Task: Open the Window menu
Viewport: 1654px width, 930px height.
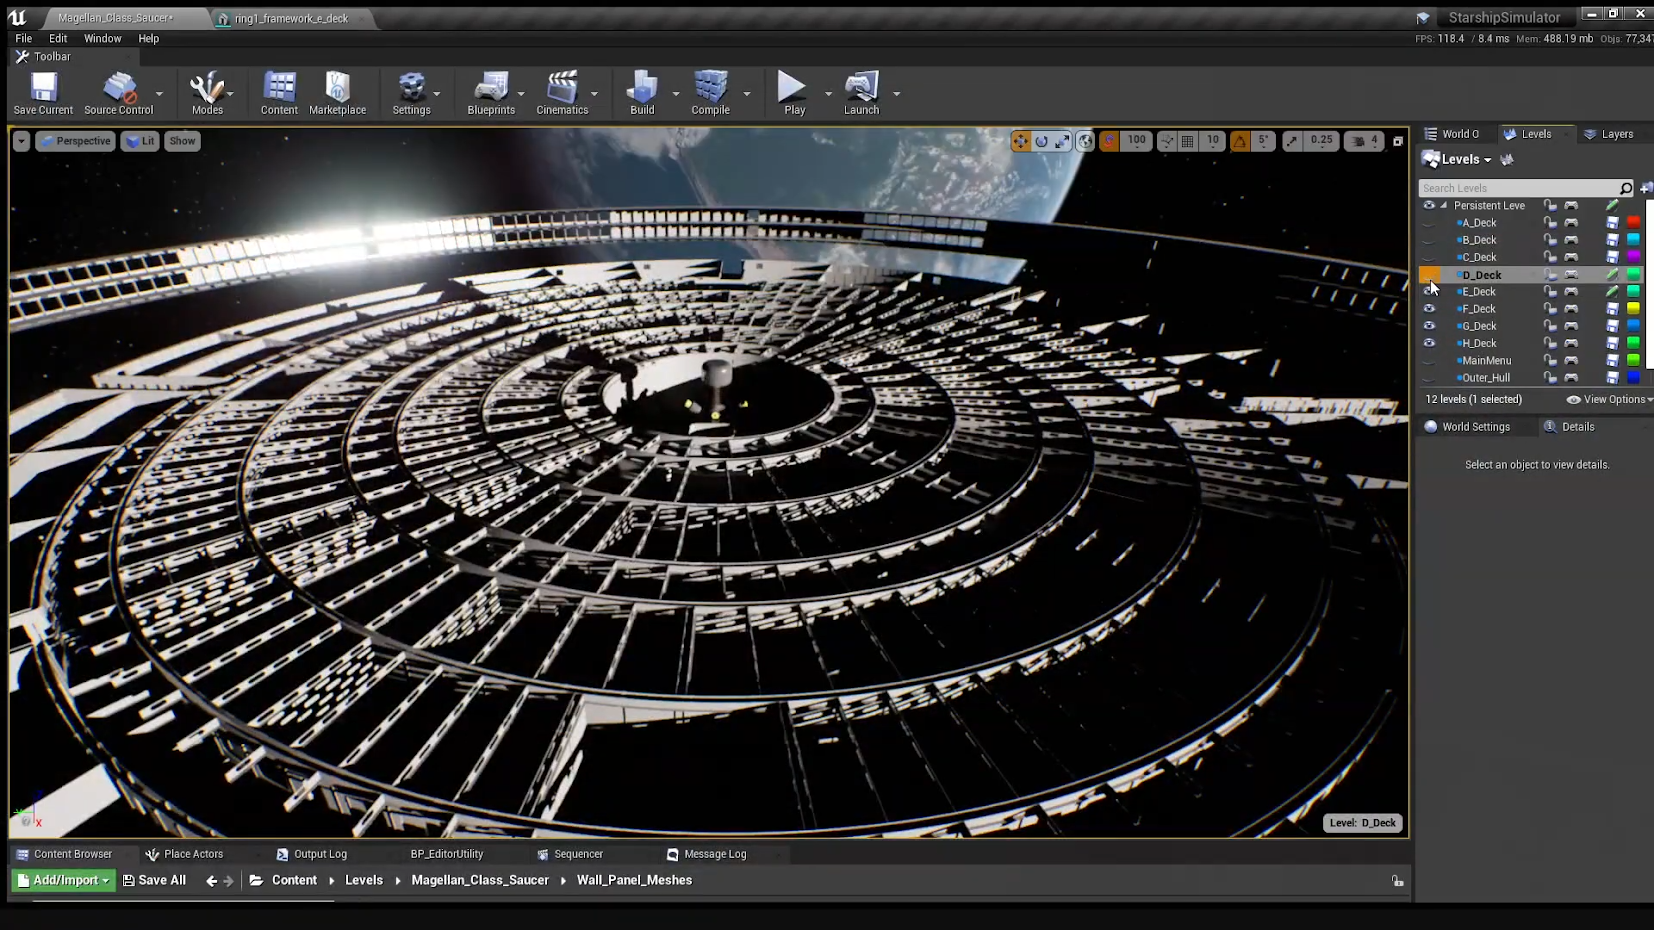Action: (x=102, y=39)
